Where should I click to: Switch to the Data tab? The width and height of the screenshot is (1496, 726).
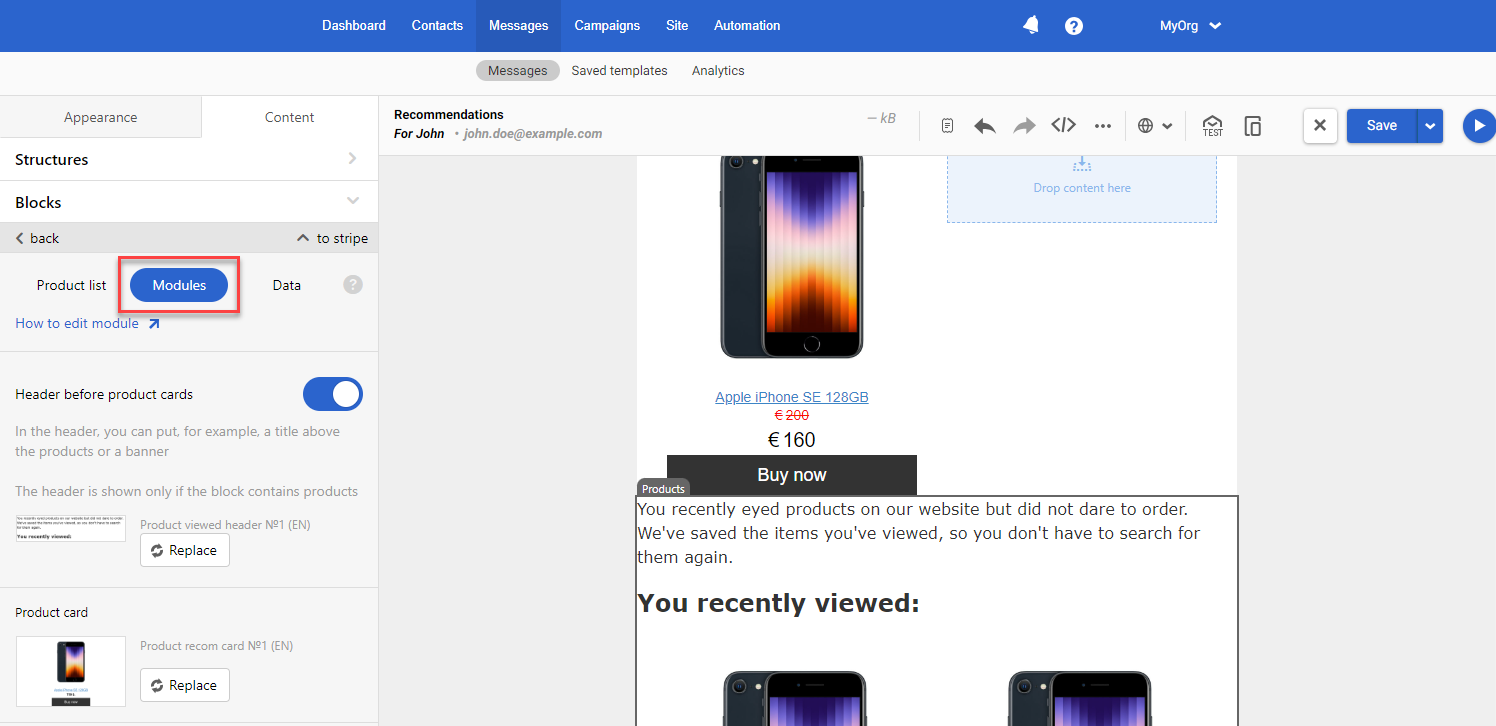coord(287,285)
